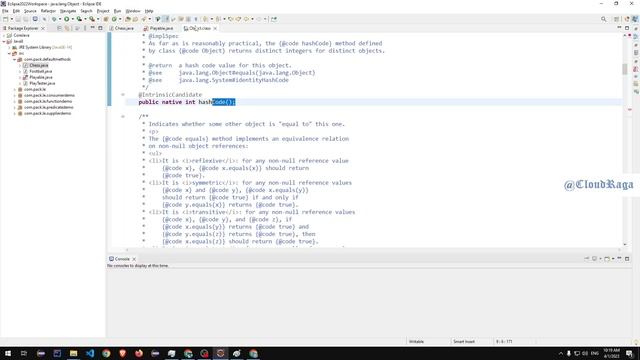Open the File menu

(5, 11)
